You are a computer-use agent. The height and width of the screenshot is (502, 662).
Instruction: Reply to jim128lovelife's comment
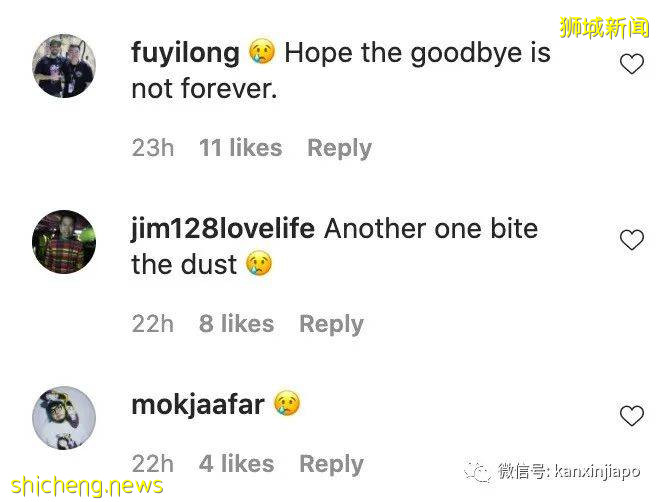click(x=331, y=324)
